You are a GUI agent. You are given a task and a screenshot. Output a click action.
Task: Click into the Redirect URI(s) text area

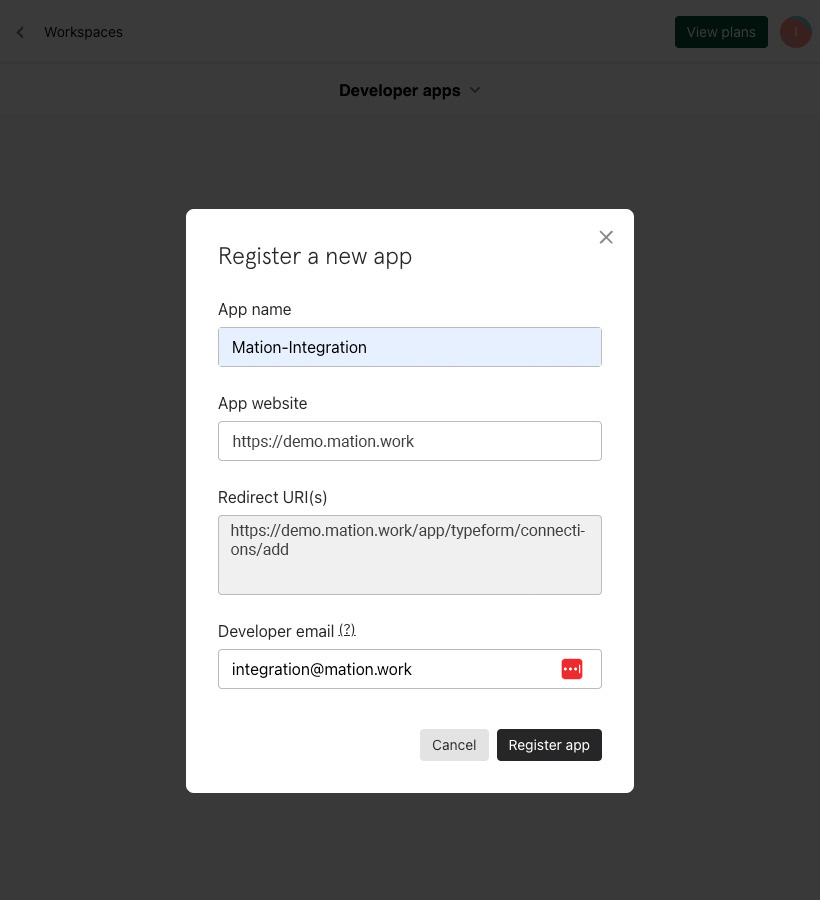coord(410,555)
